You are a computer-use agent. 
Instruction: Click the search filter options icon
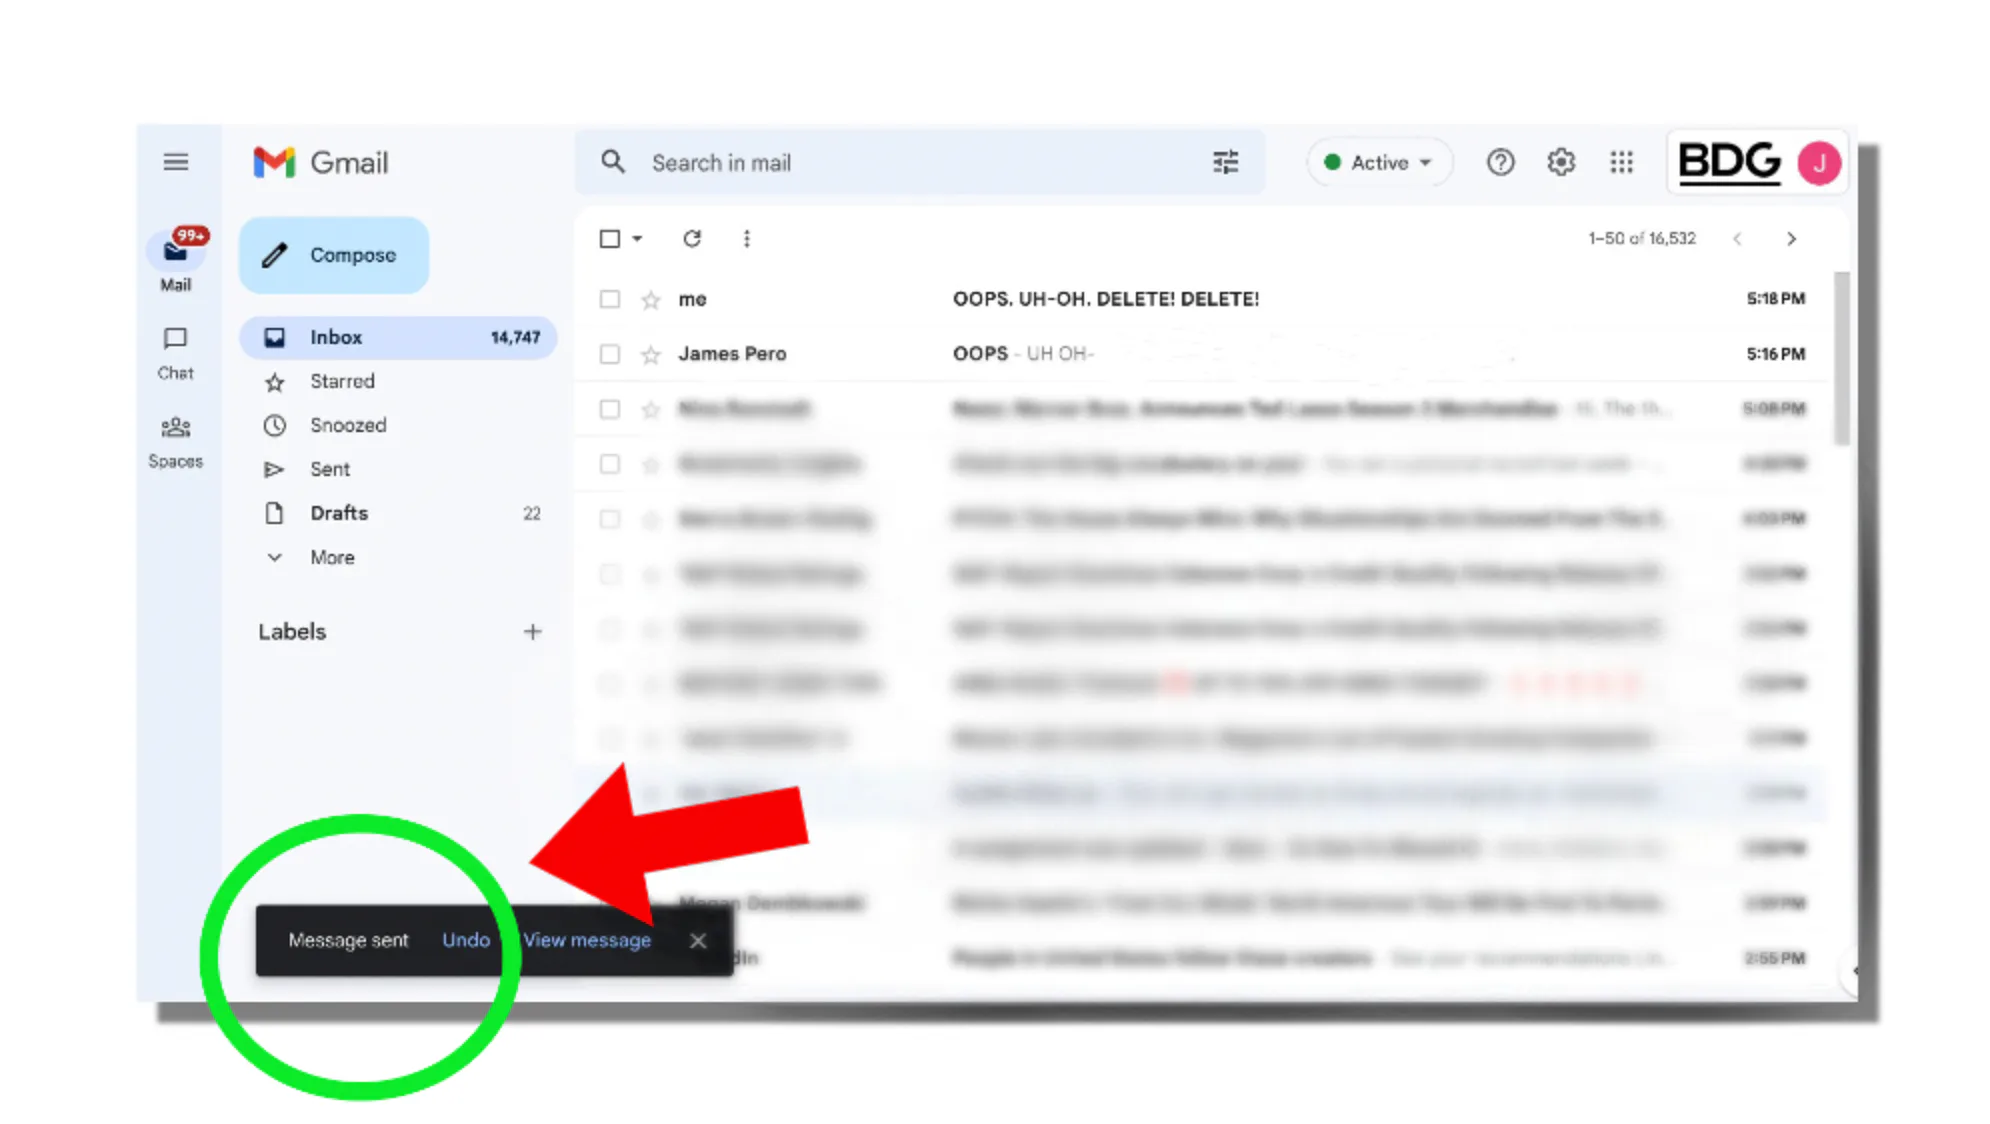[1225, 162]
